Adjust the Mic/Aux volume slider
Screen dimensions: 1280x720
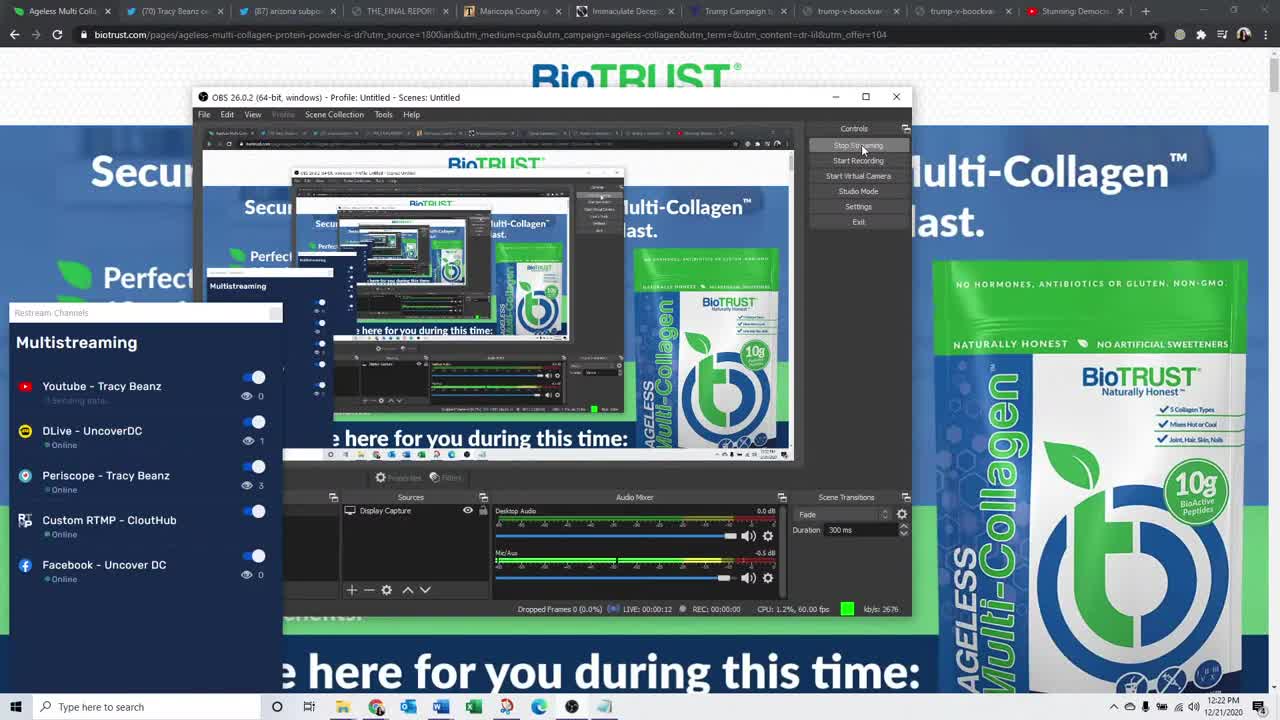pyautogui.click(x=616, y=577)
